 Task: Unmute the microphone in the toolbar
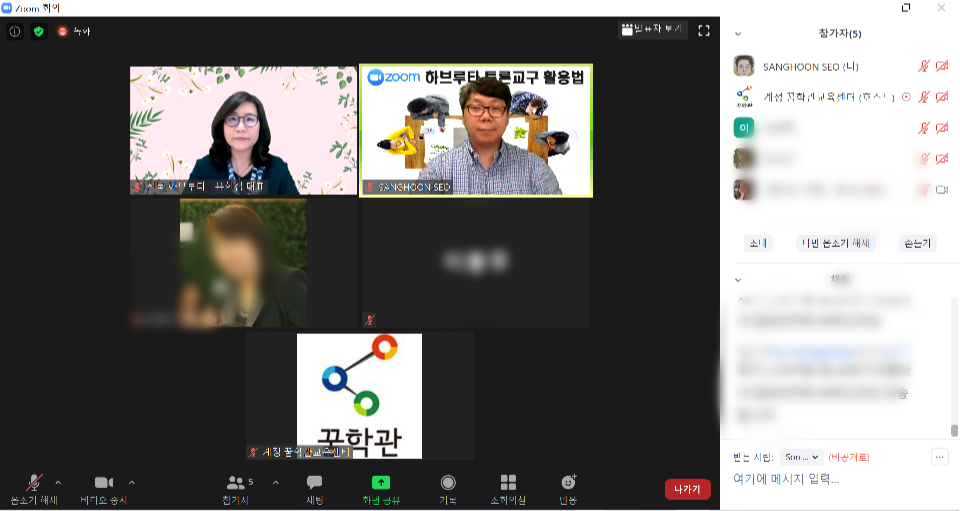34,489
